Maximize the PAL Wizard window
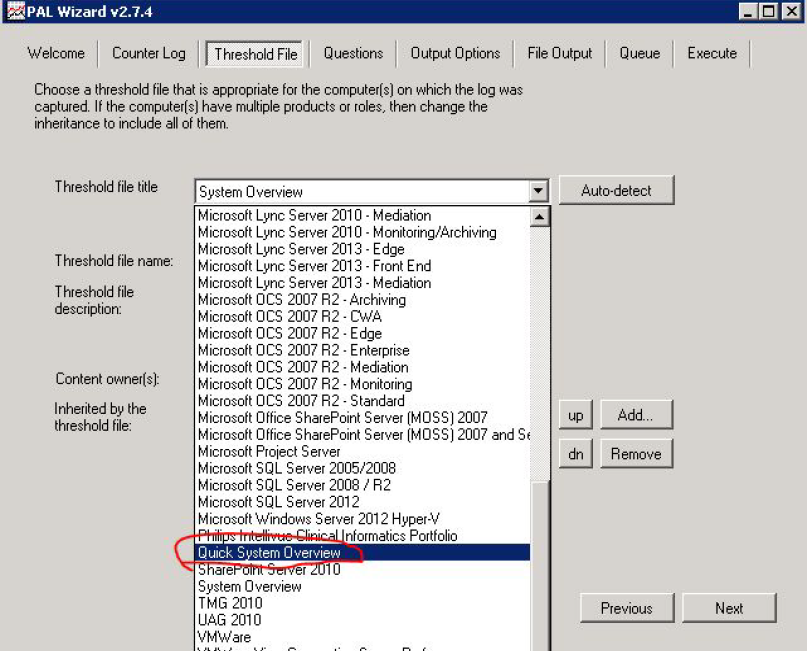The width and height of the screenshot is (807, 651). [x=768, y=12]
